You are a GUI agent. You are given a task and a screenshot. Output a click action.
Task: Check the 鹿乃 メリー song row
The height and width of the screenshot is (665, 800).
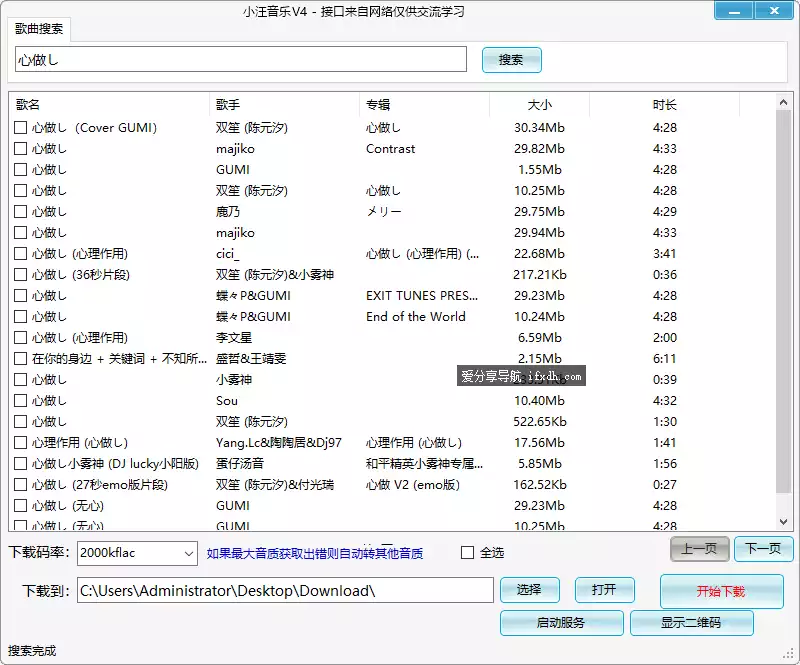(x=20, y=211)
